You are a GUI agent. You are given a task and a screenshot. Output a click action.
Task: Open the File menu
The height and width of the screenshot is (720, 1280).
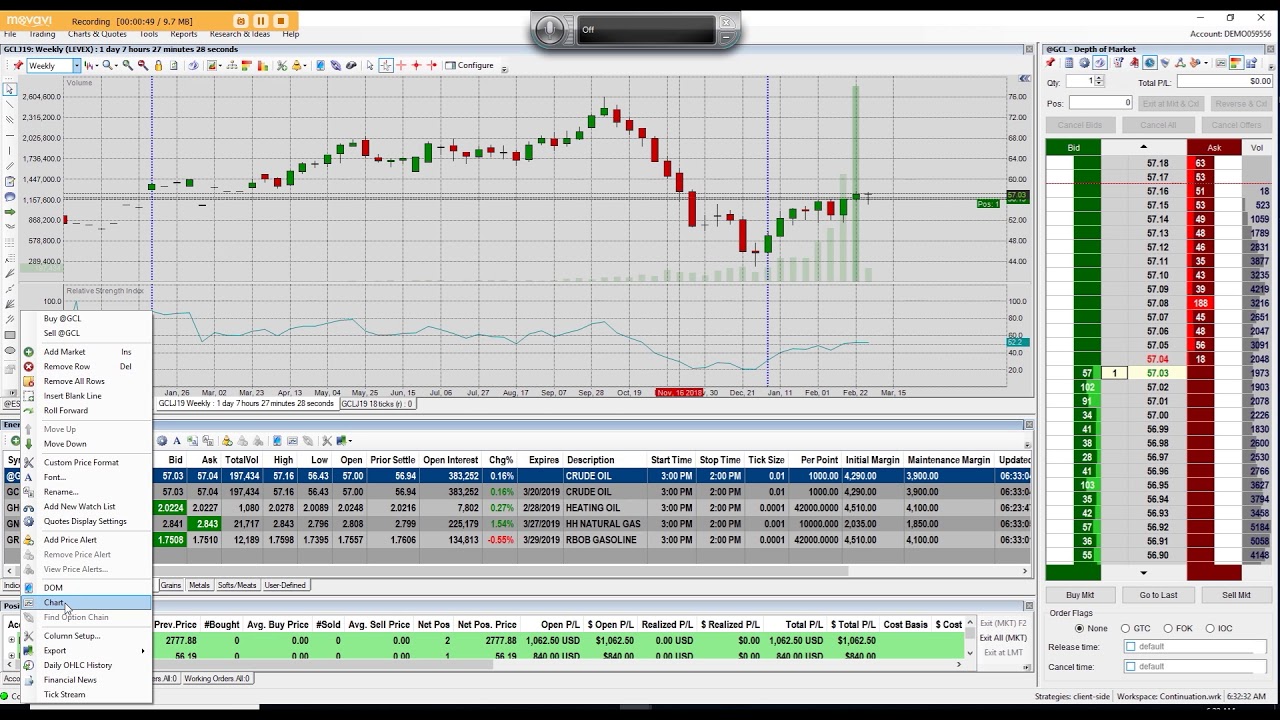pyautogui.click(x=10, y=34)
